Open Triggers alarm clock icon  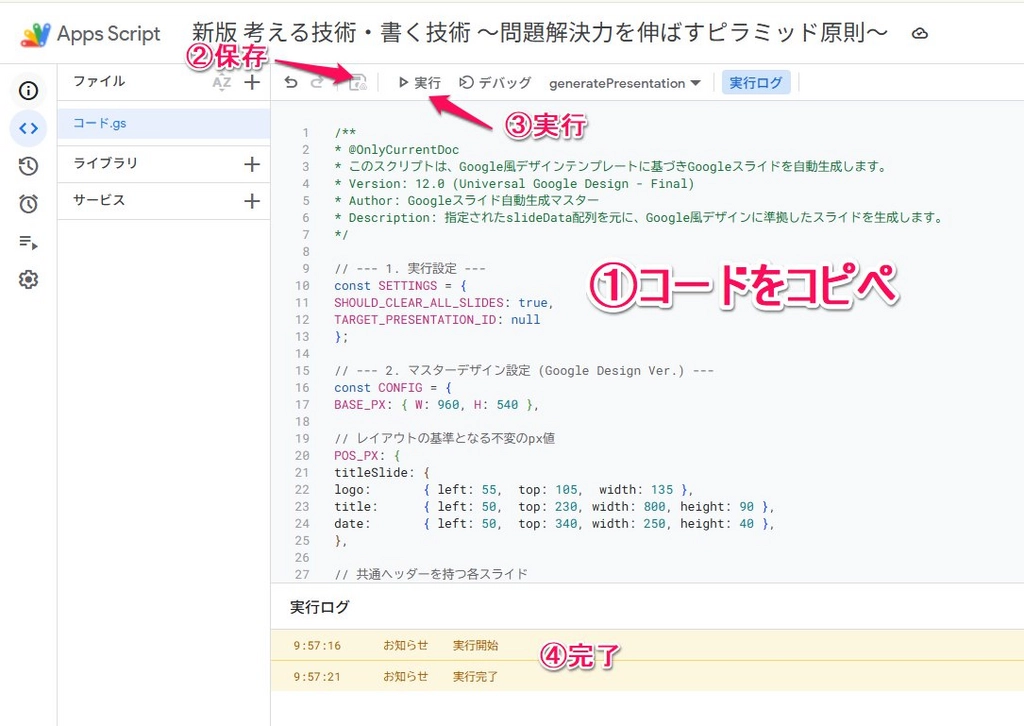[x=28, y=204]
